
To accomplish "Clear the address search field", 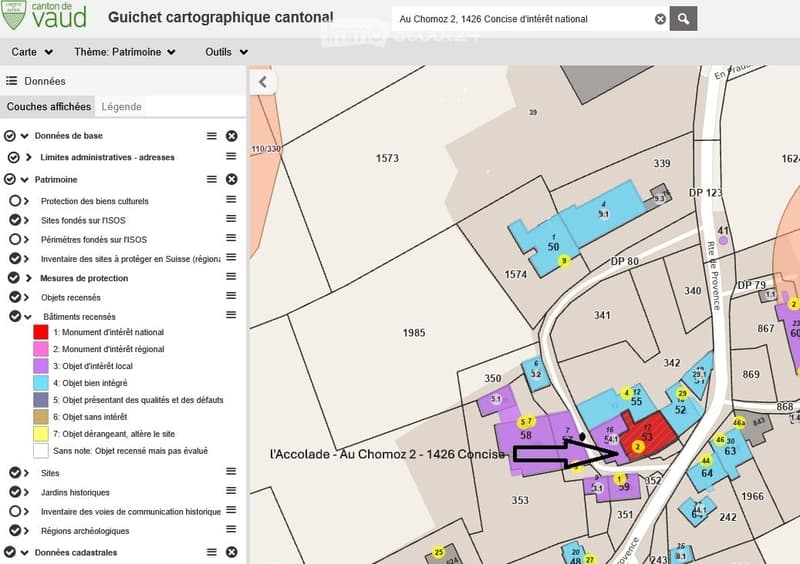I will [660, 19].
